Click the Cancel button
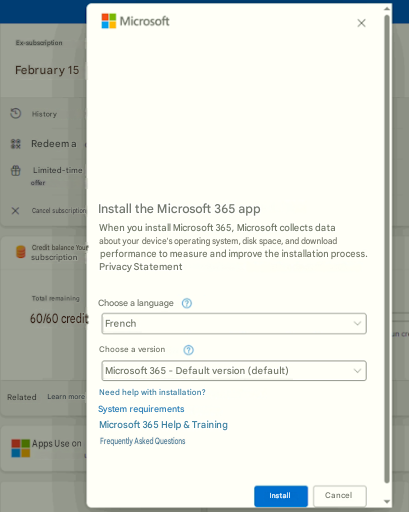This screenshot has width=409, height=512. (340, 496)
